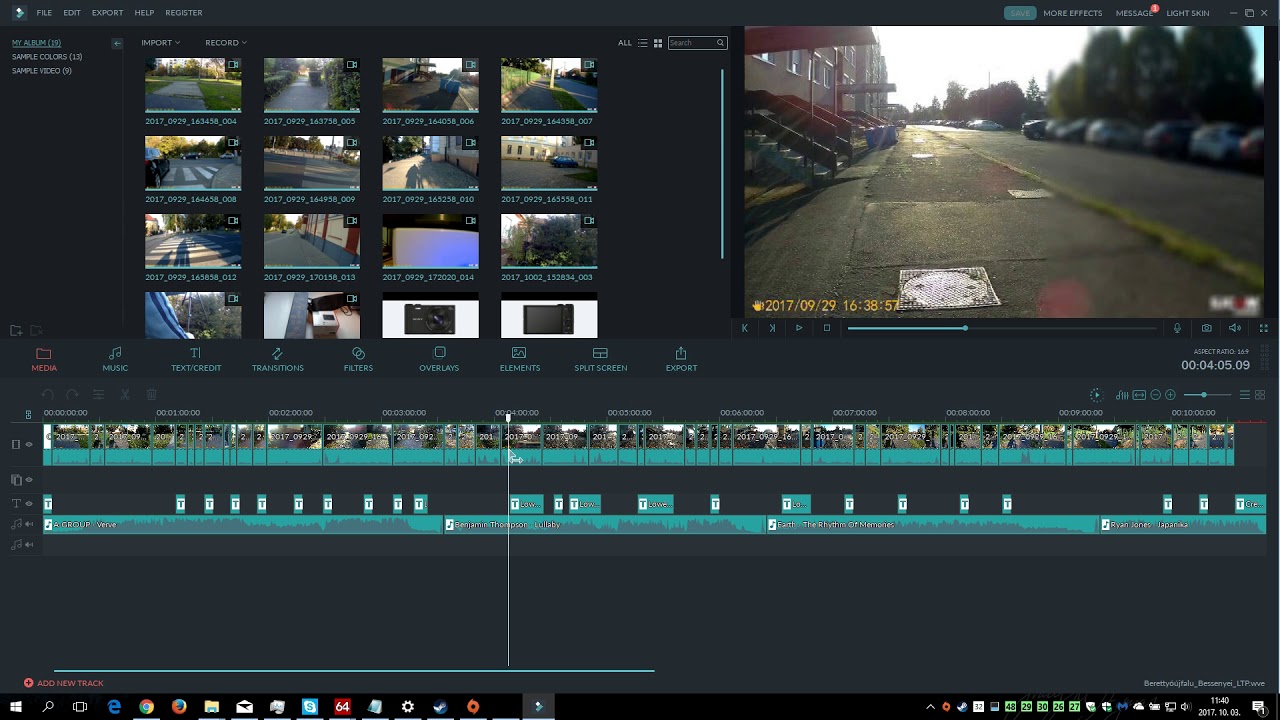1280x720 pixels.
Task: Open the Elements panel
Action: [x=519, y=360]
